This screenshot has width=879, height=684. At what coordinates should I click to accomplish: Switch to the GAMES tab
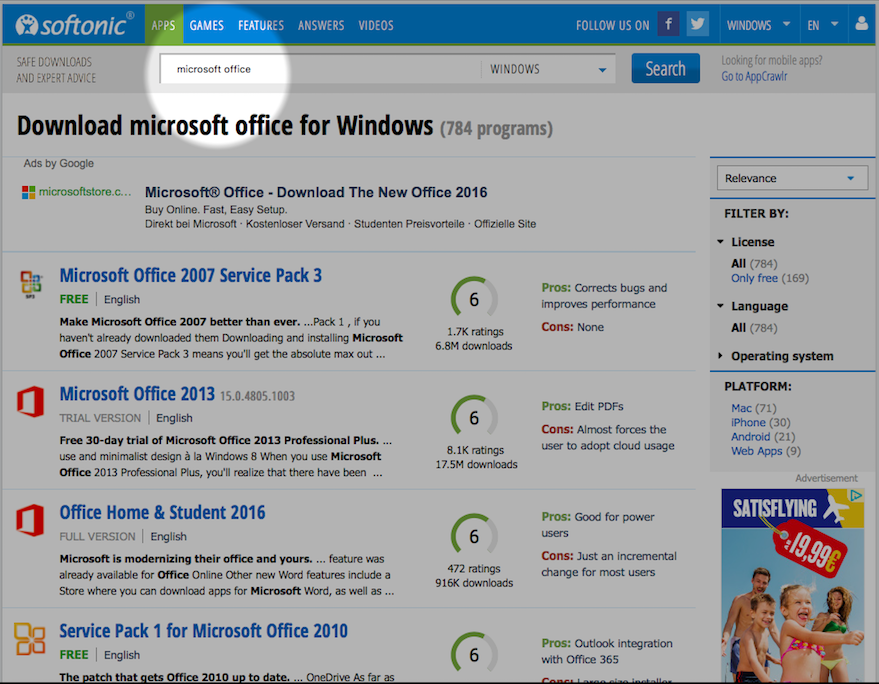206,25
